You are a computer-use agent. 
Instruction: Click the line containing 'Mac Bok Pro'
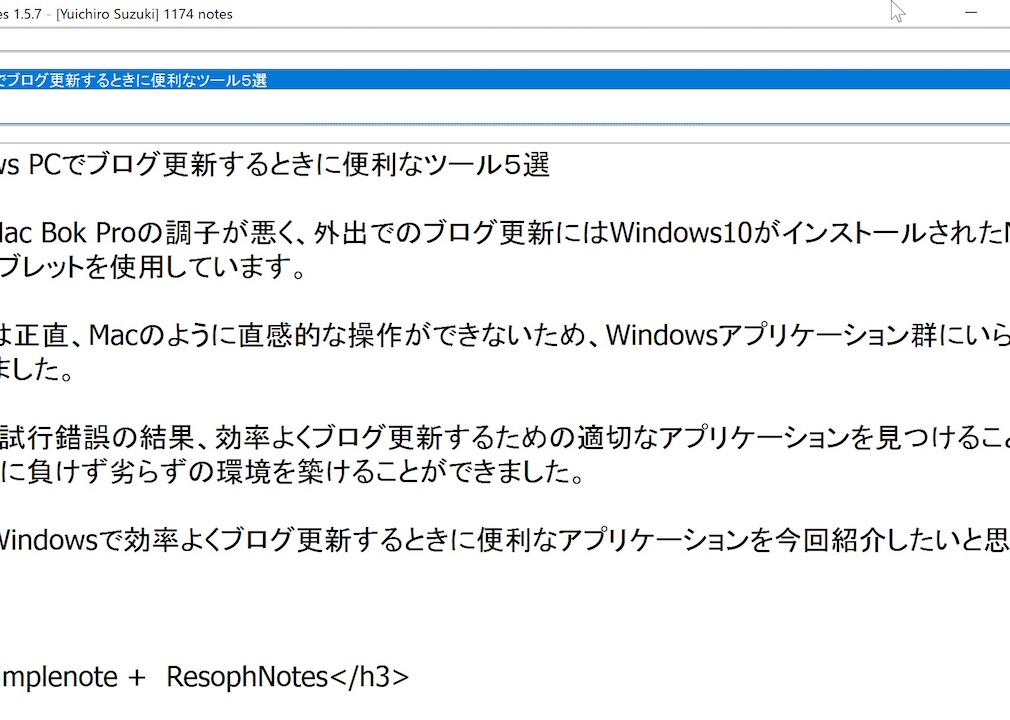click(x=505, y=233)
